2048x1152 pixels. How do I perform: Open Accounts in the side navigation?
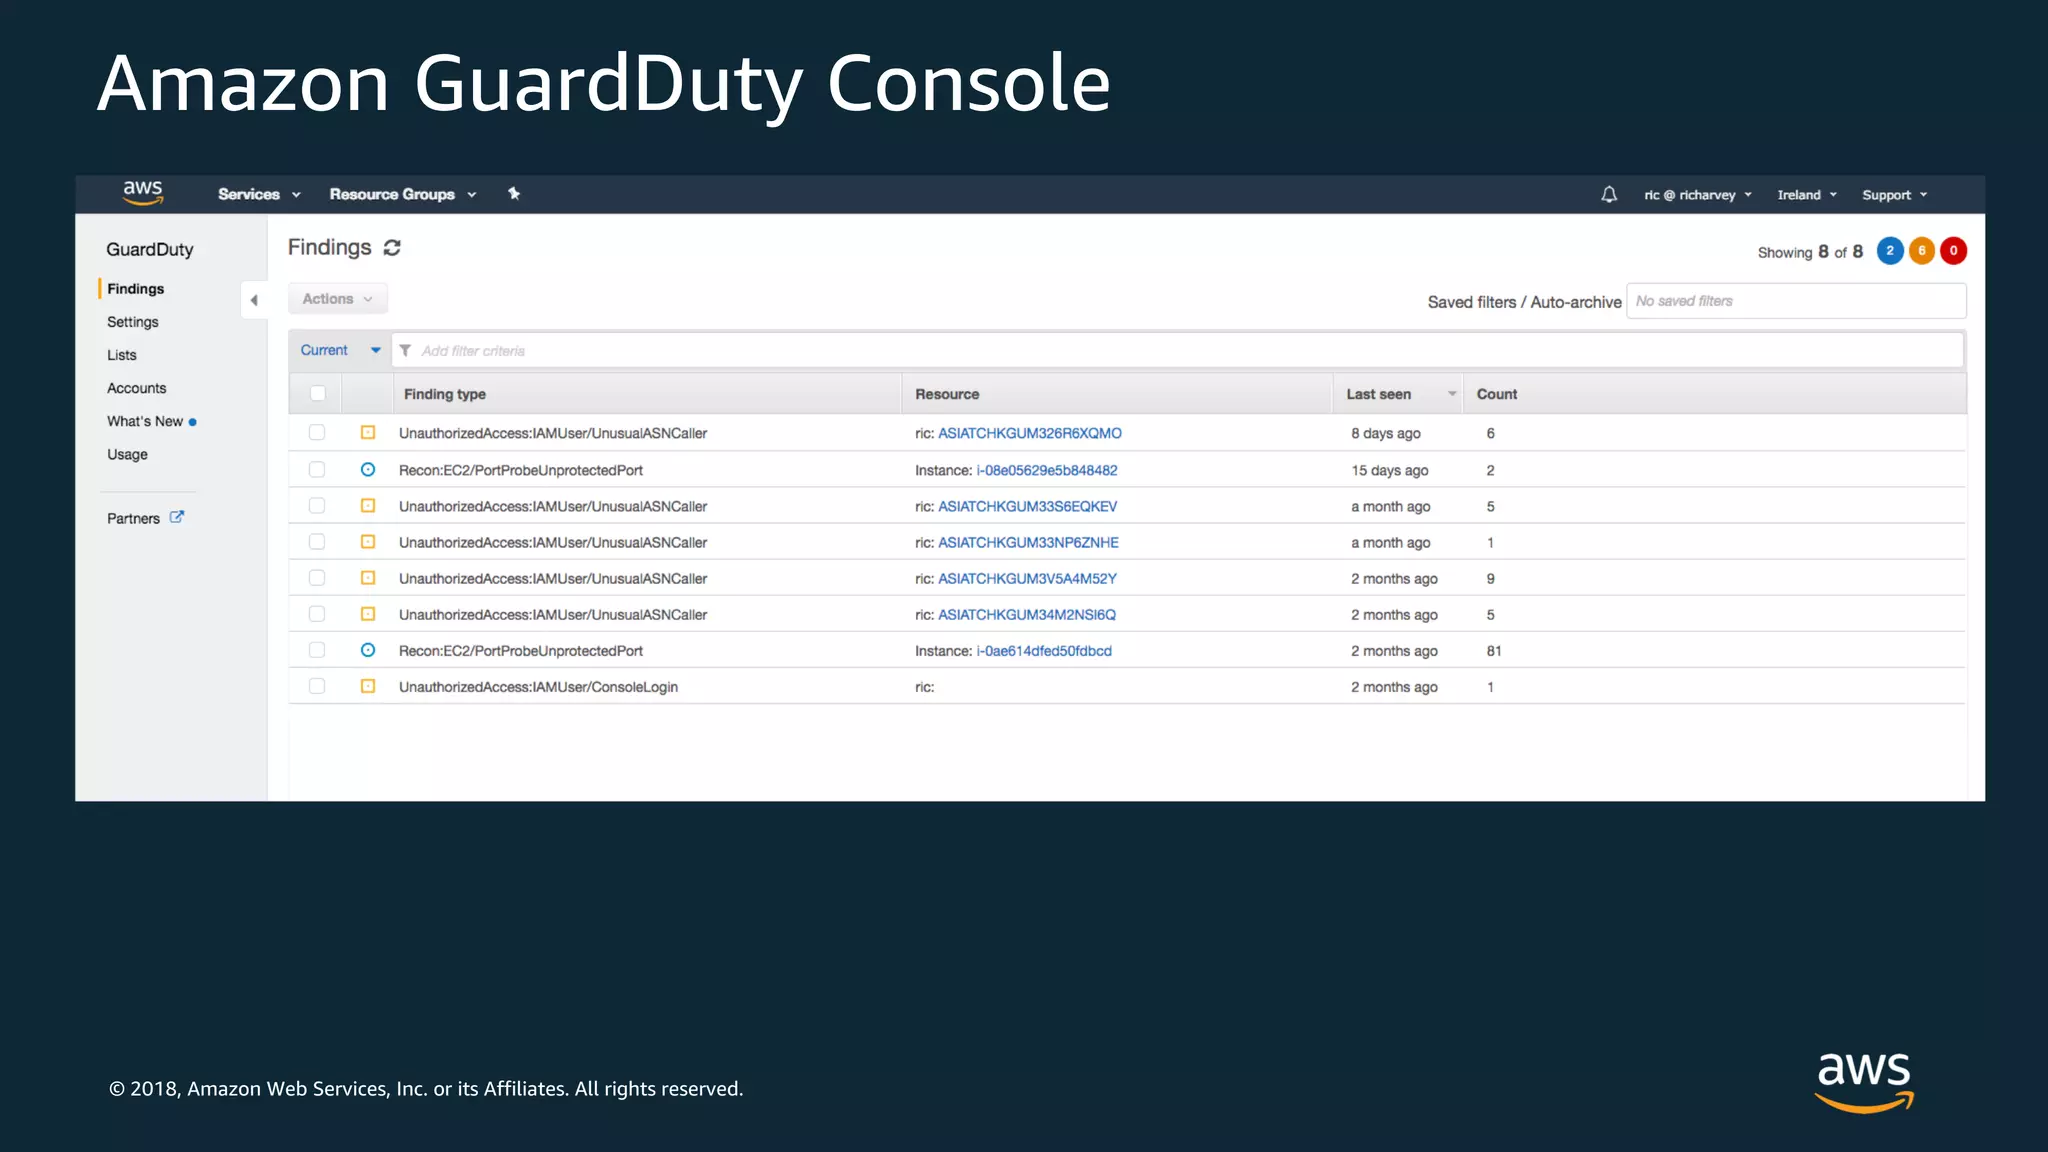(x=137, y=388)
